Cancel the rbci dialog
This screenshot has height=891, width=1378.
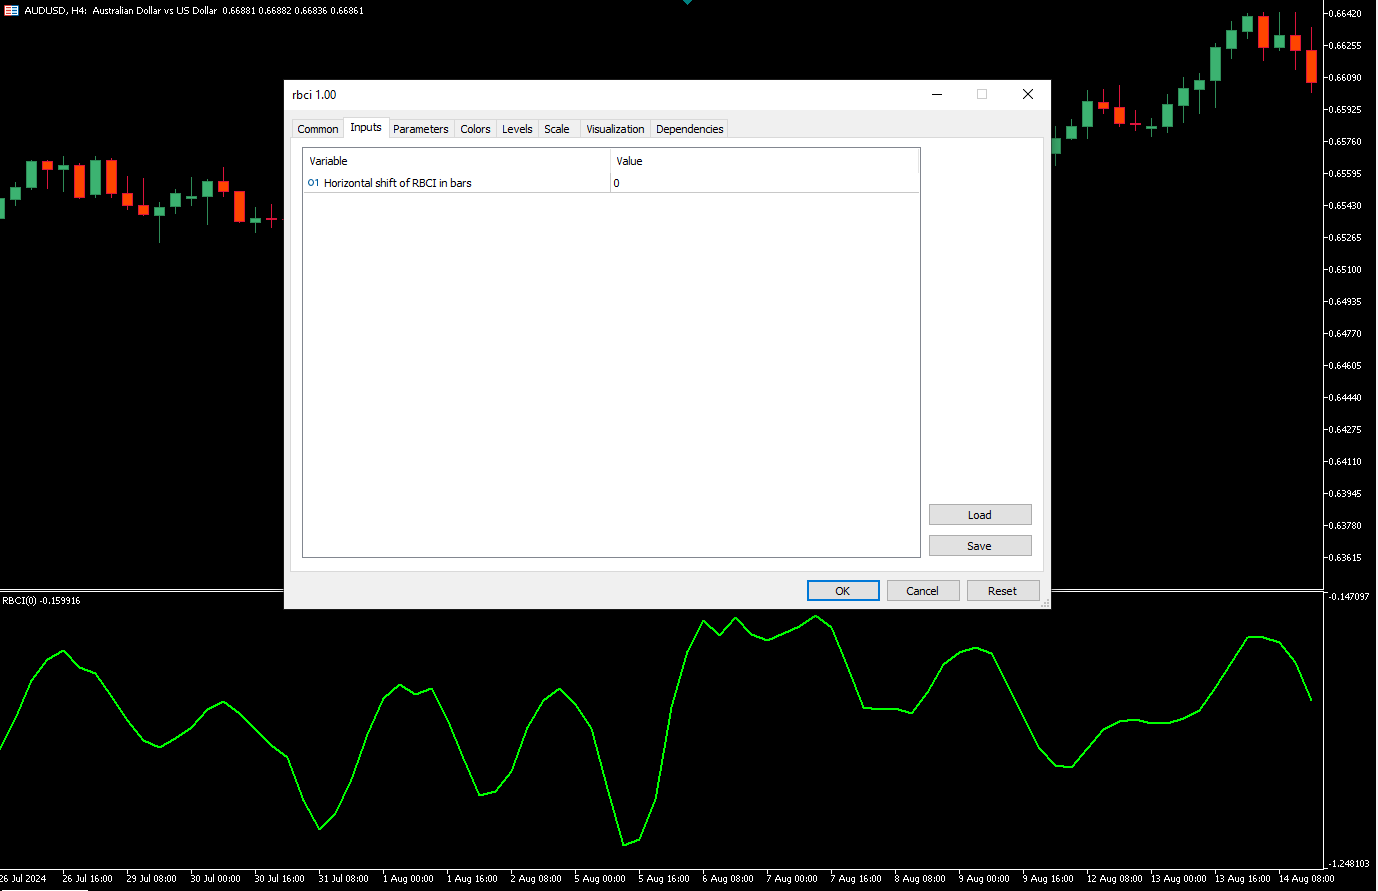tap(923, 591)
